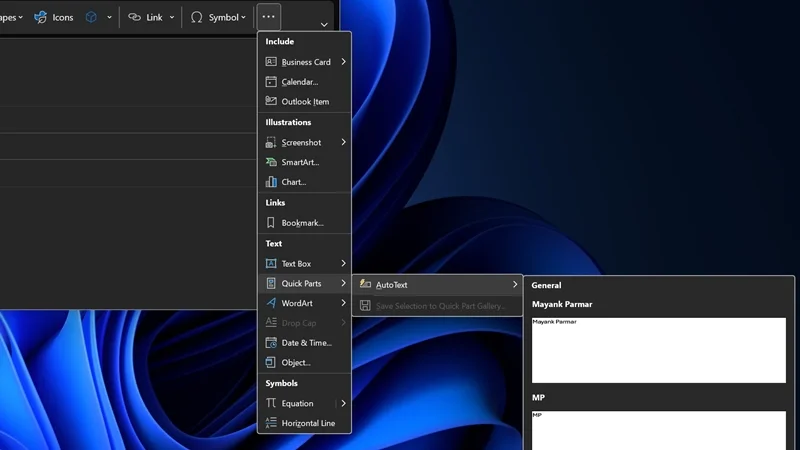
Task: Click the Horizontal Line icon
Action: tap(271, 422)
